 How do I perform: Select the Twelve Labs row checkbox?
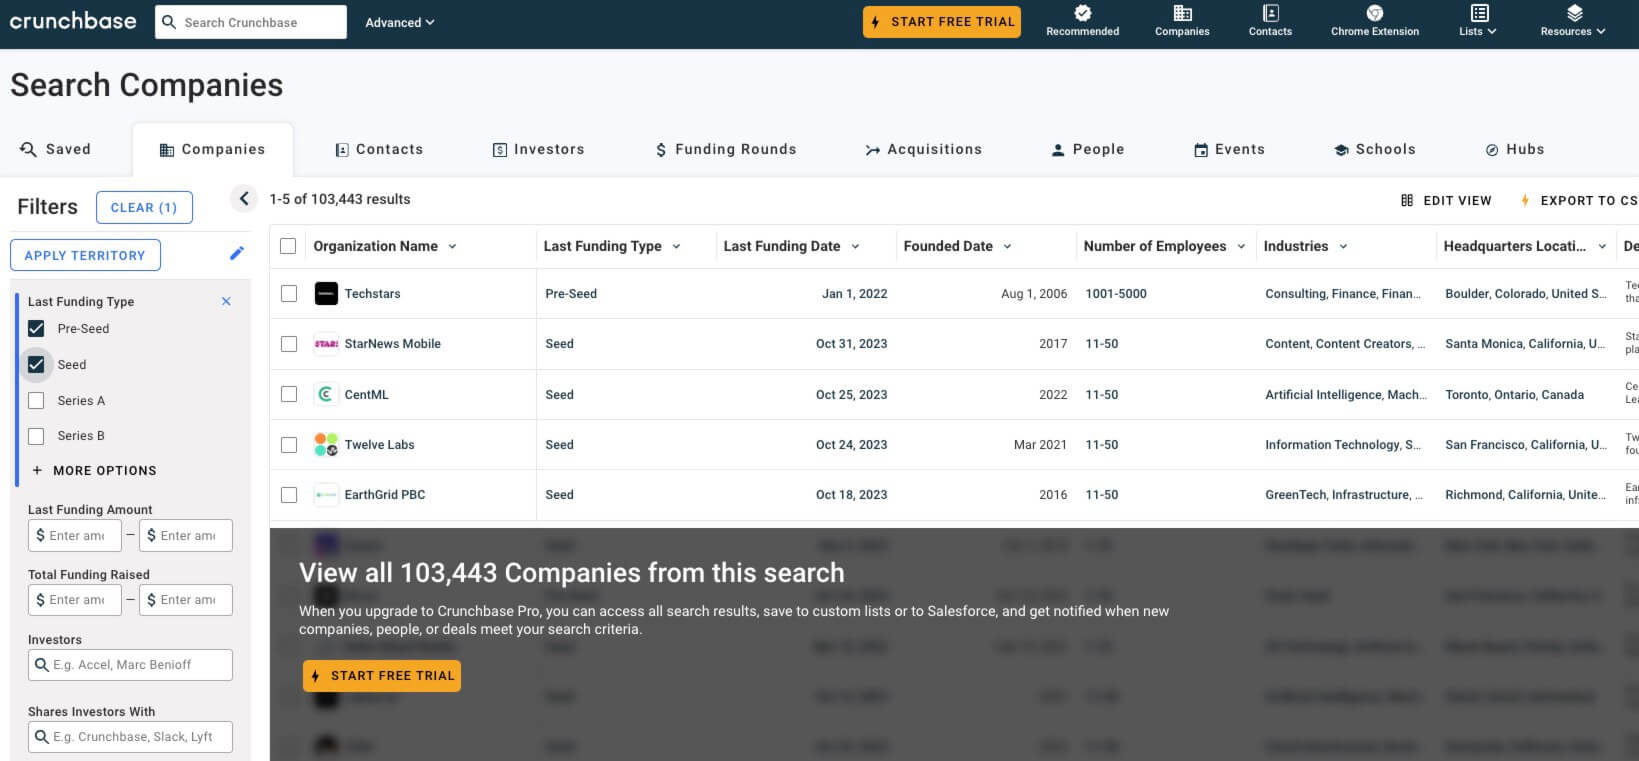(x=289, y=444)
